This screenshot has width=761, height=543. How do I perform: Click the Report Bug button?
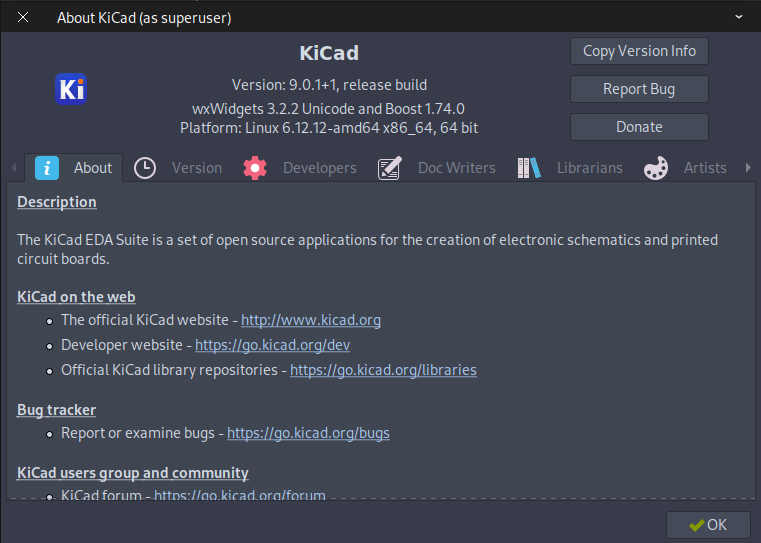click(639, 89)
